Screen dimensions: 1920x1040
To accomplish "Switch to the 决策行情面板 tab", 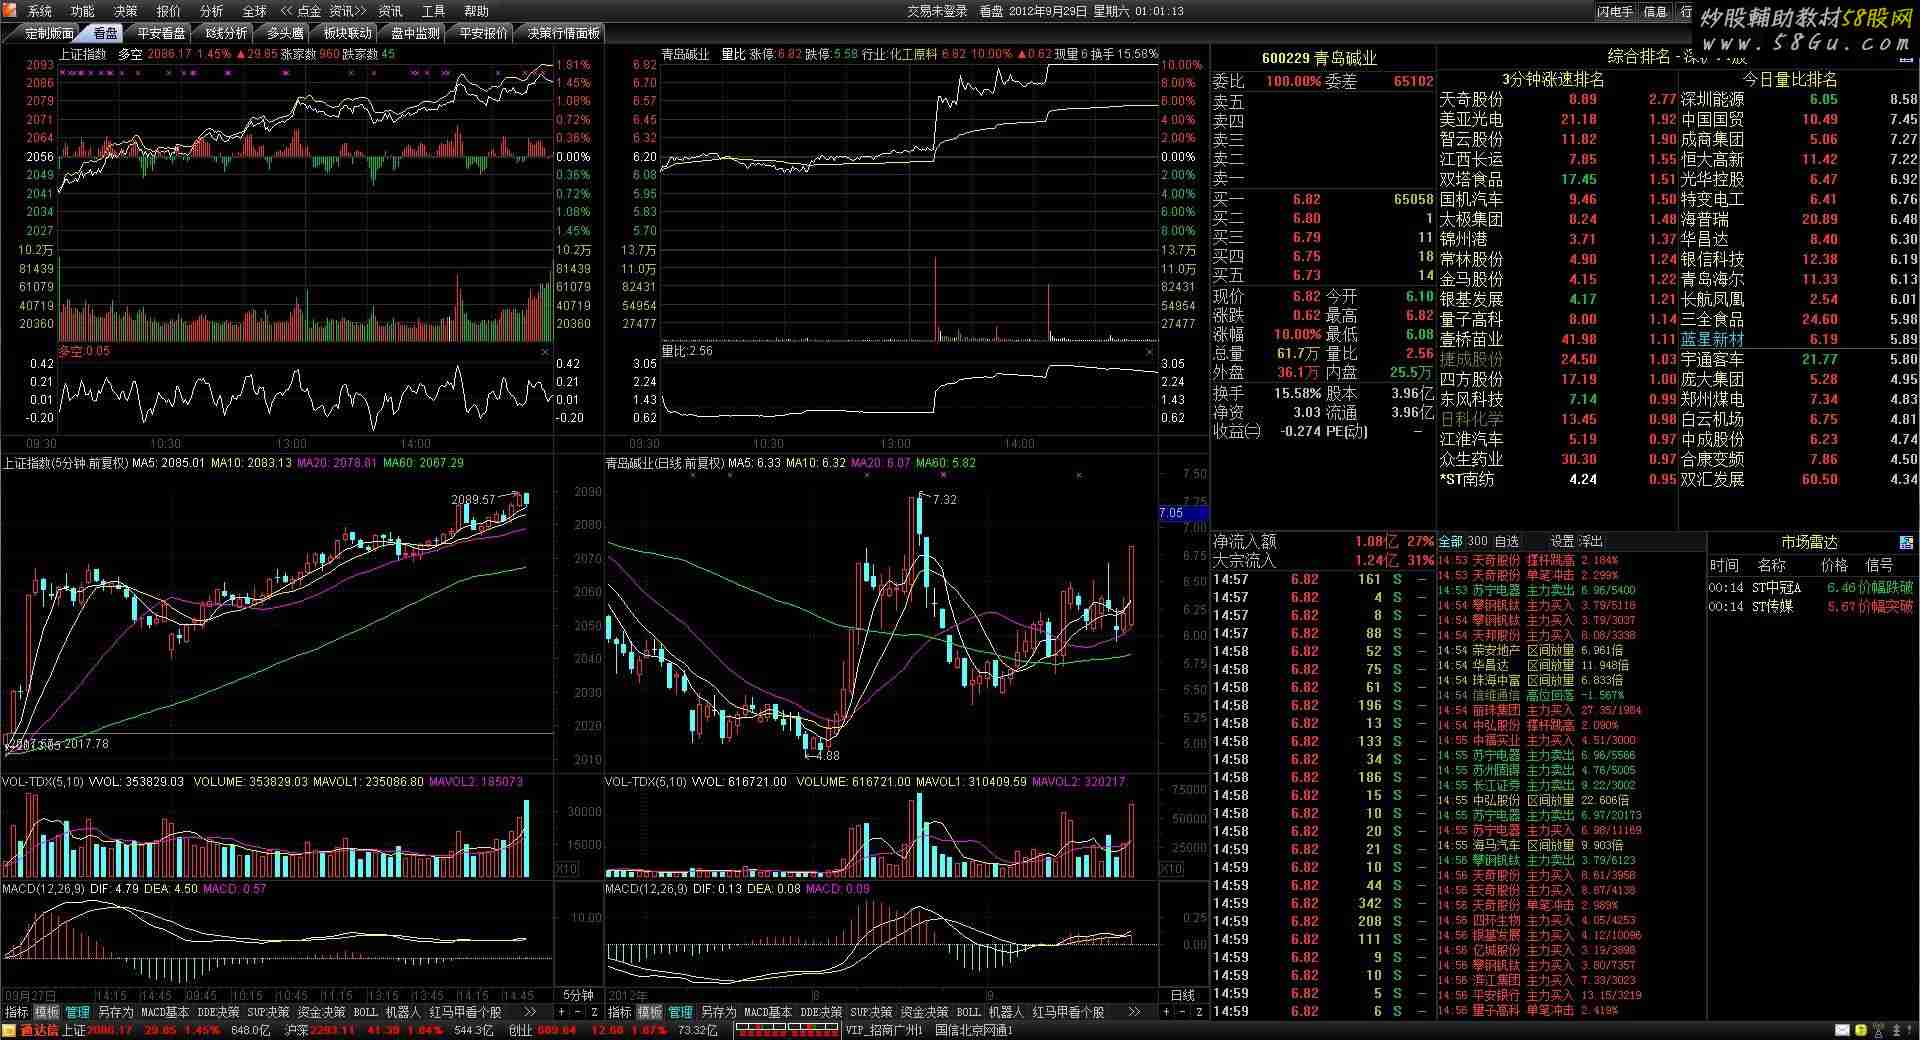I will pyautogui.click(x=564, y=33).
